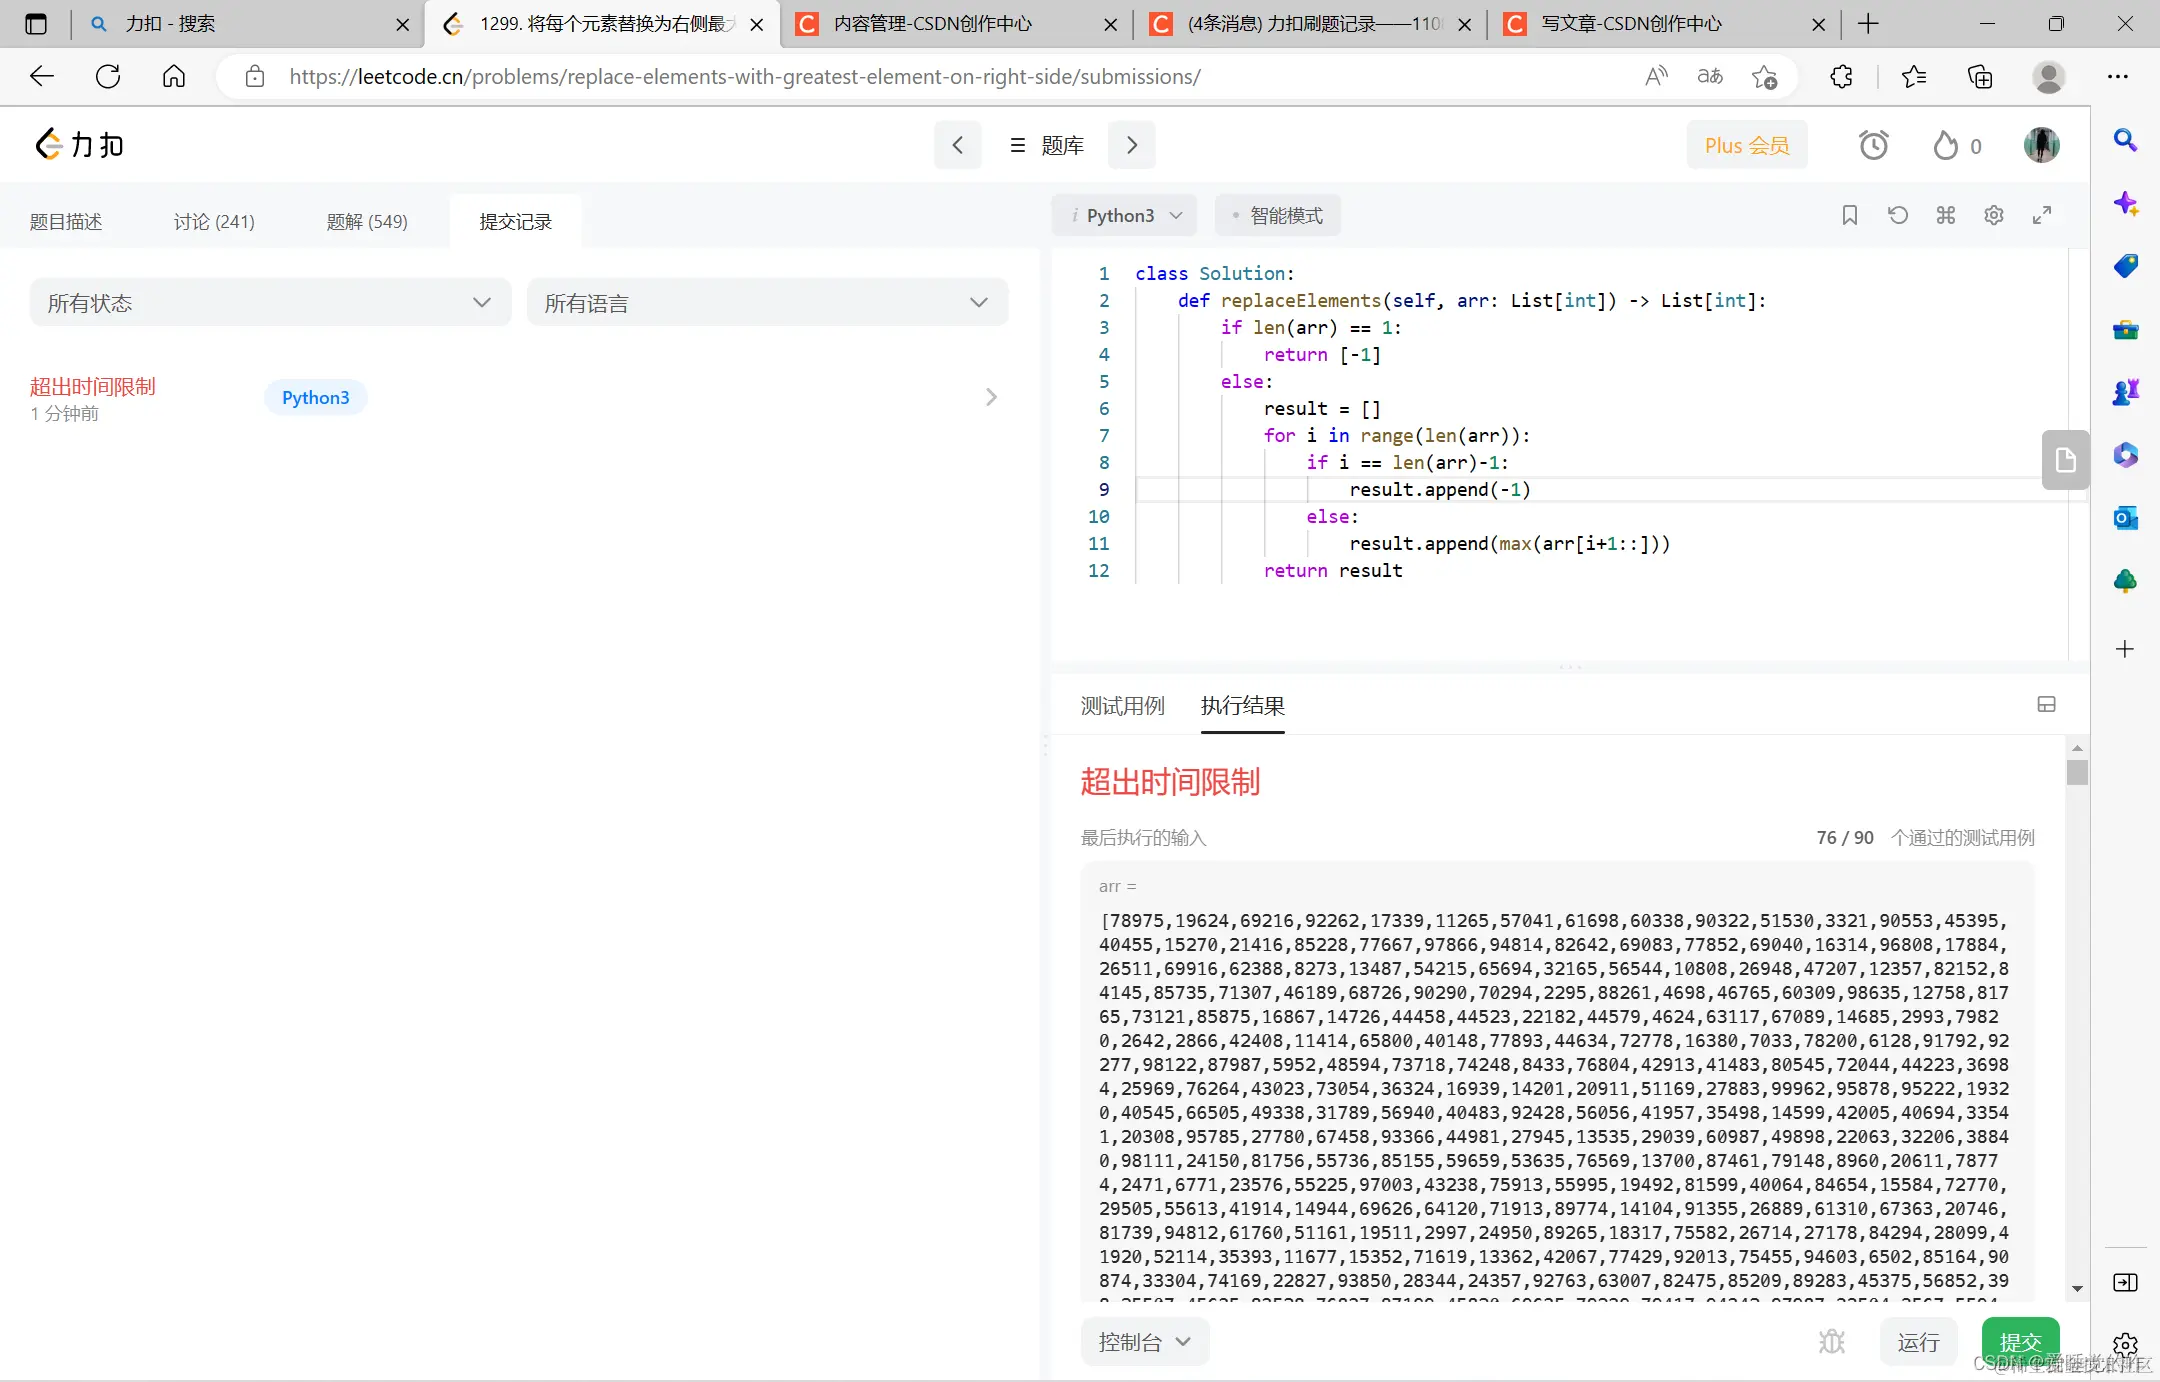Open the 超出时间限制 submission record

coord(93,387)
